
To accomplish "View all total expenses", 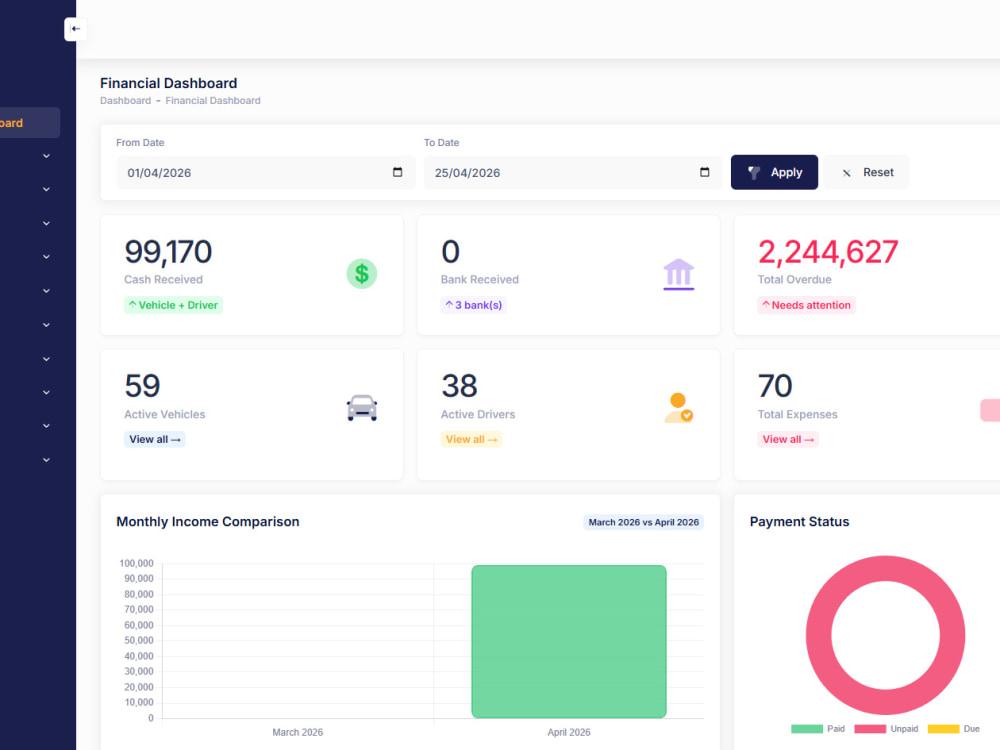I will point(788,439).
